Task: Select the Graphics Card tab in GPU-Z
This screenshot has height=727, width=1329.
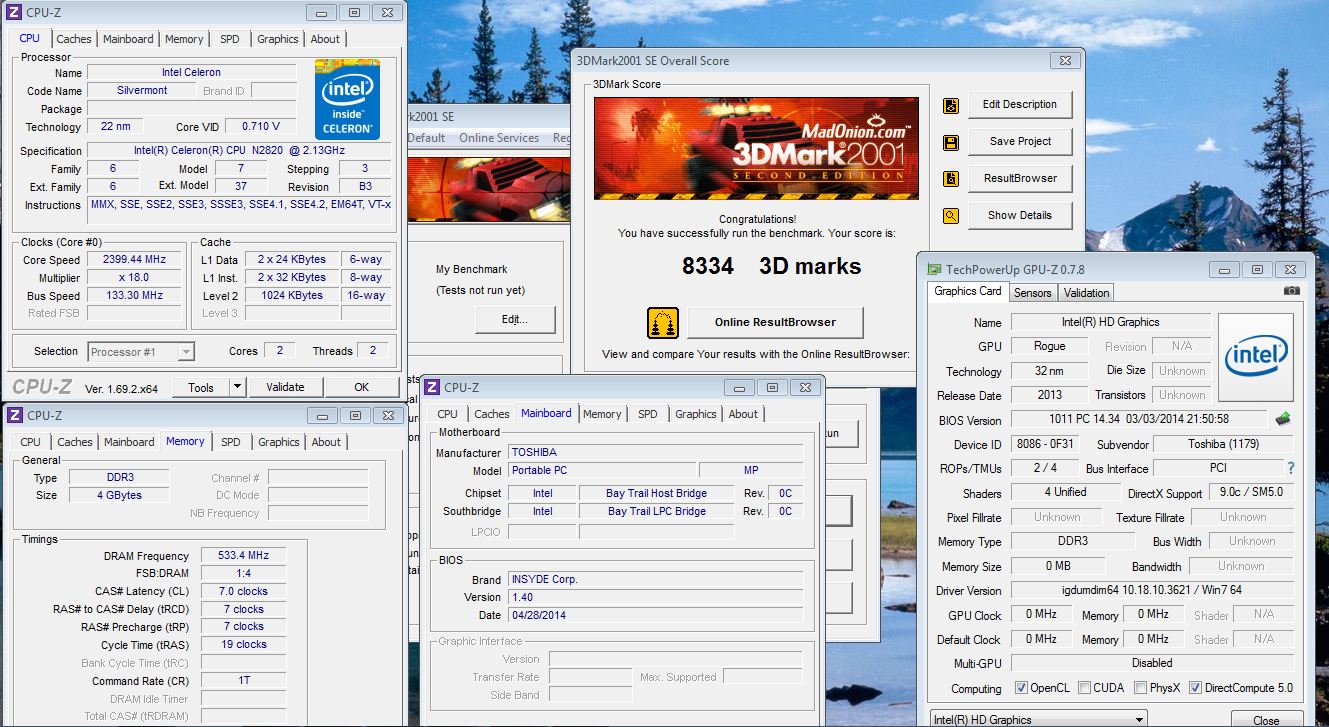Action: [967, 291]
